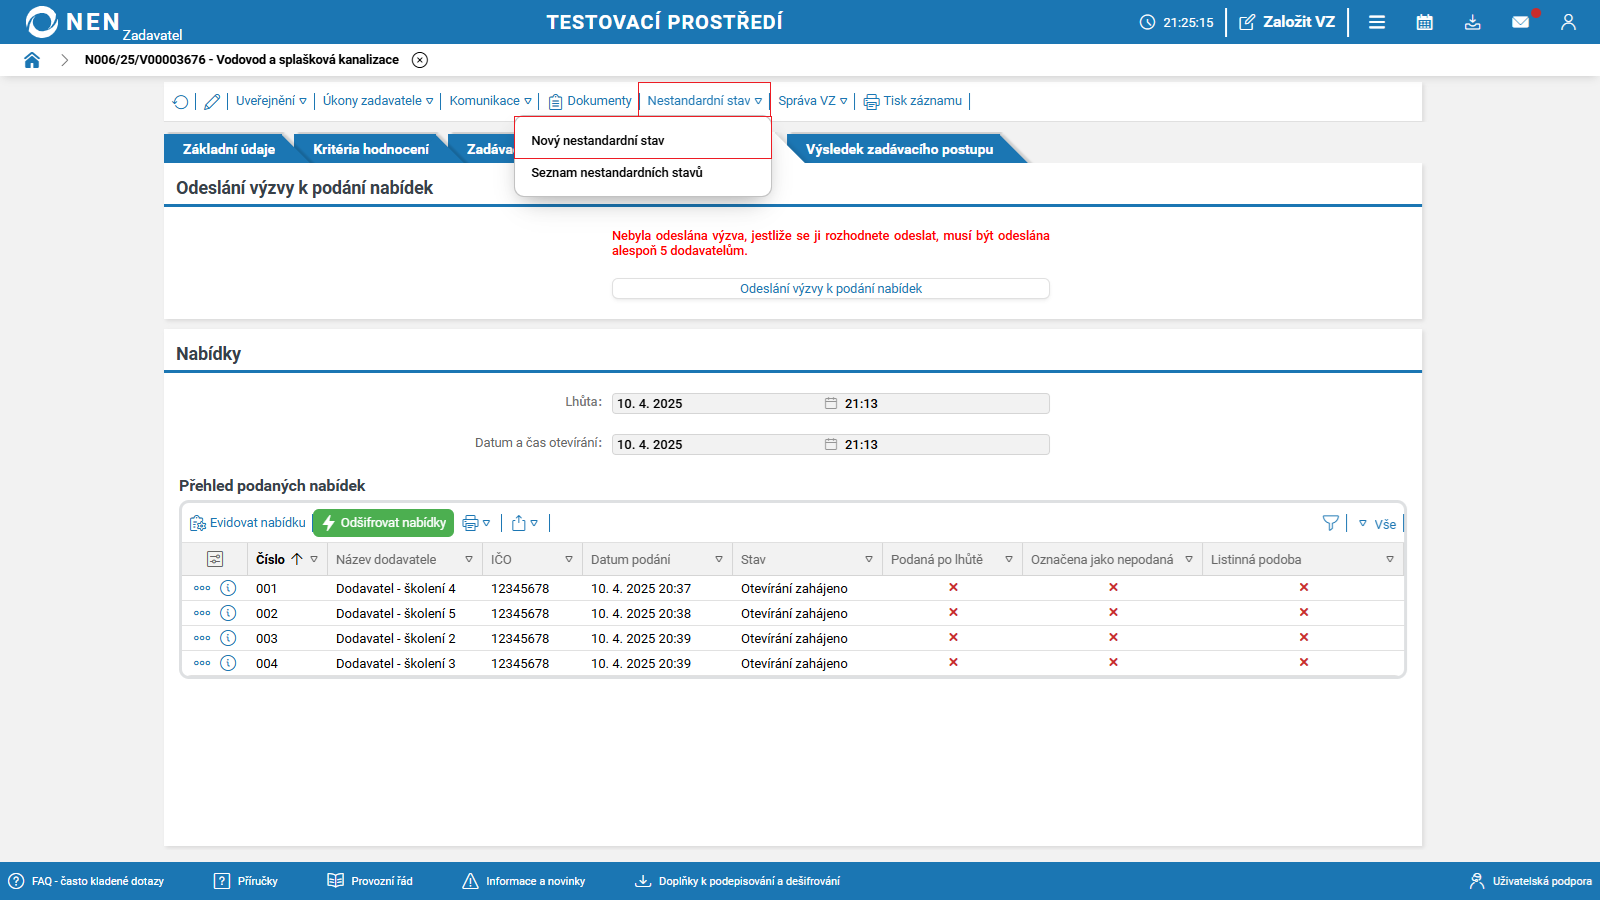Viewport: 1600px width, 900px height.
Task: Open Podaná po lhůtě column filter arrow
Action: coord(1009,559)
